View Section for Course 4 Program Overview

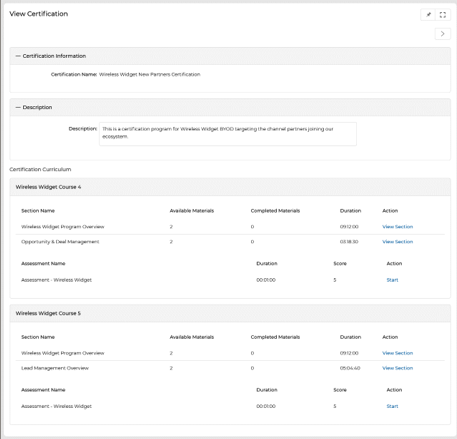397,227
